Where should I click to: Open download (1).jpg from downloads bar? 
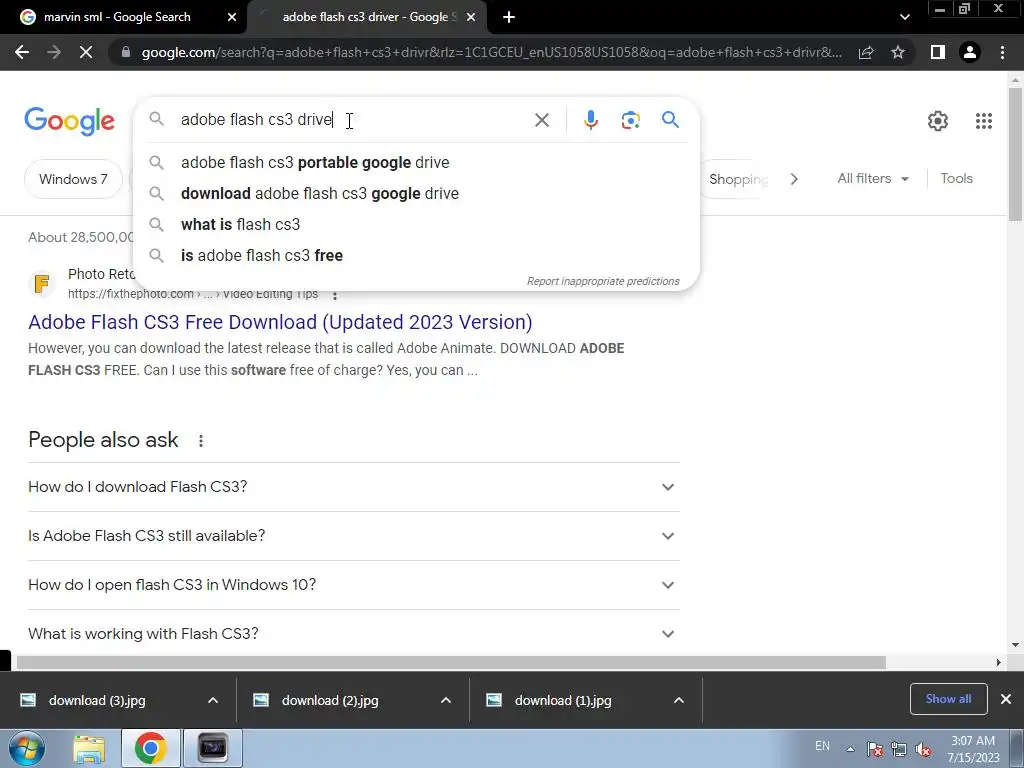(x=563, y=701)
